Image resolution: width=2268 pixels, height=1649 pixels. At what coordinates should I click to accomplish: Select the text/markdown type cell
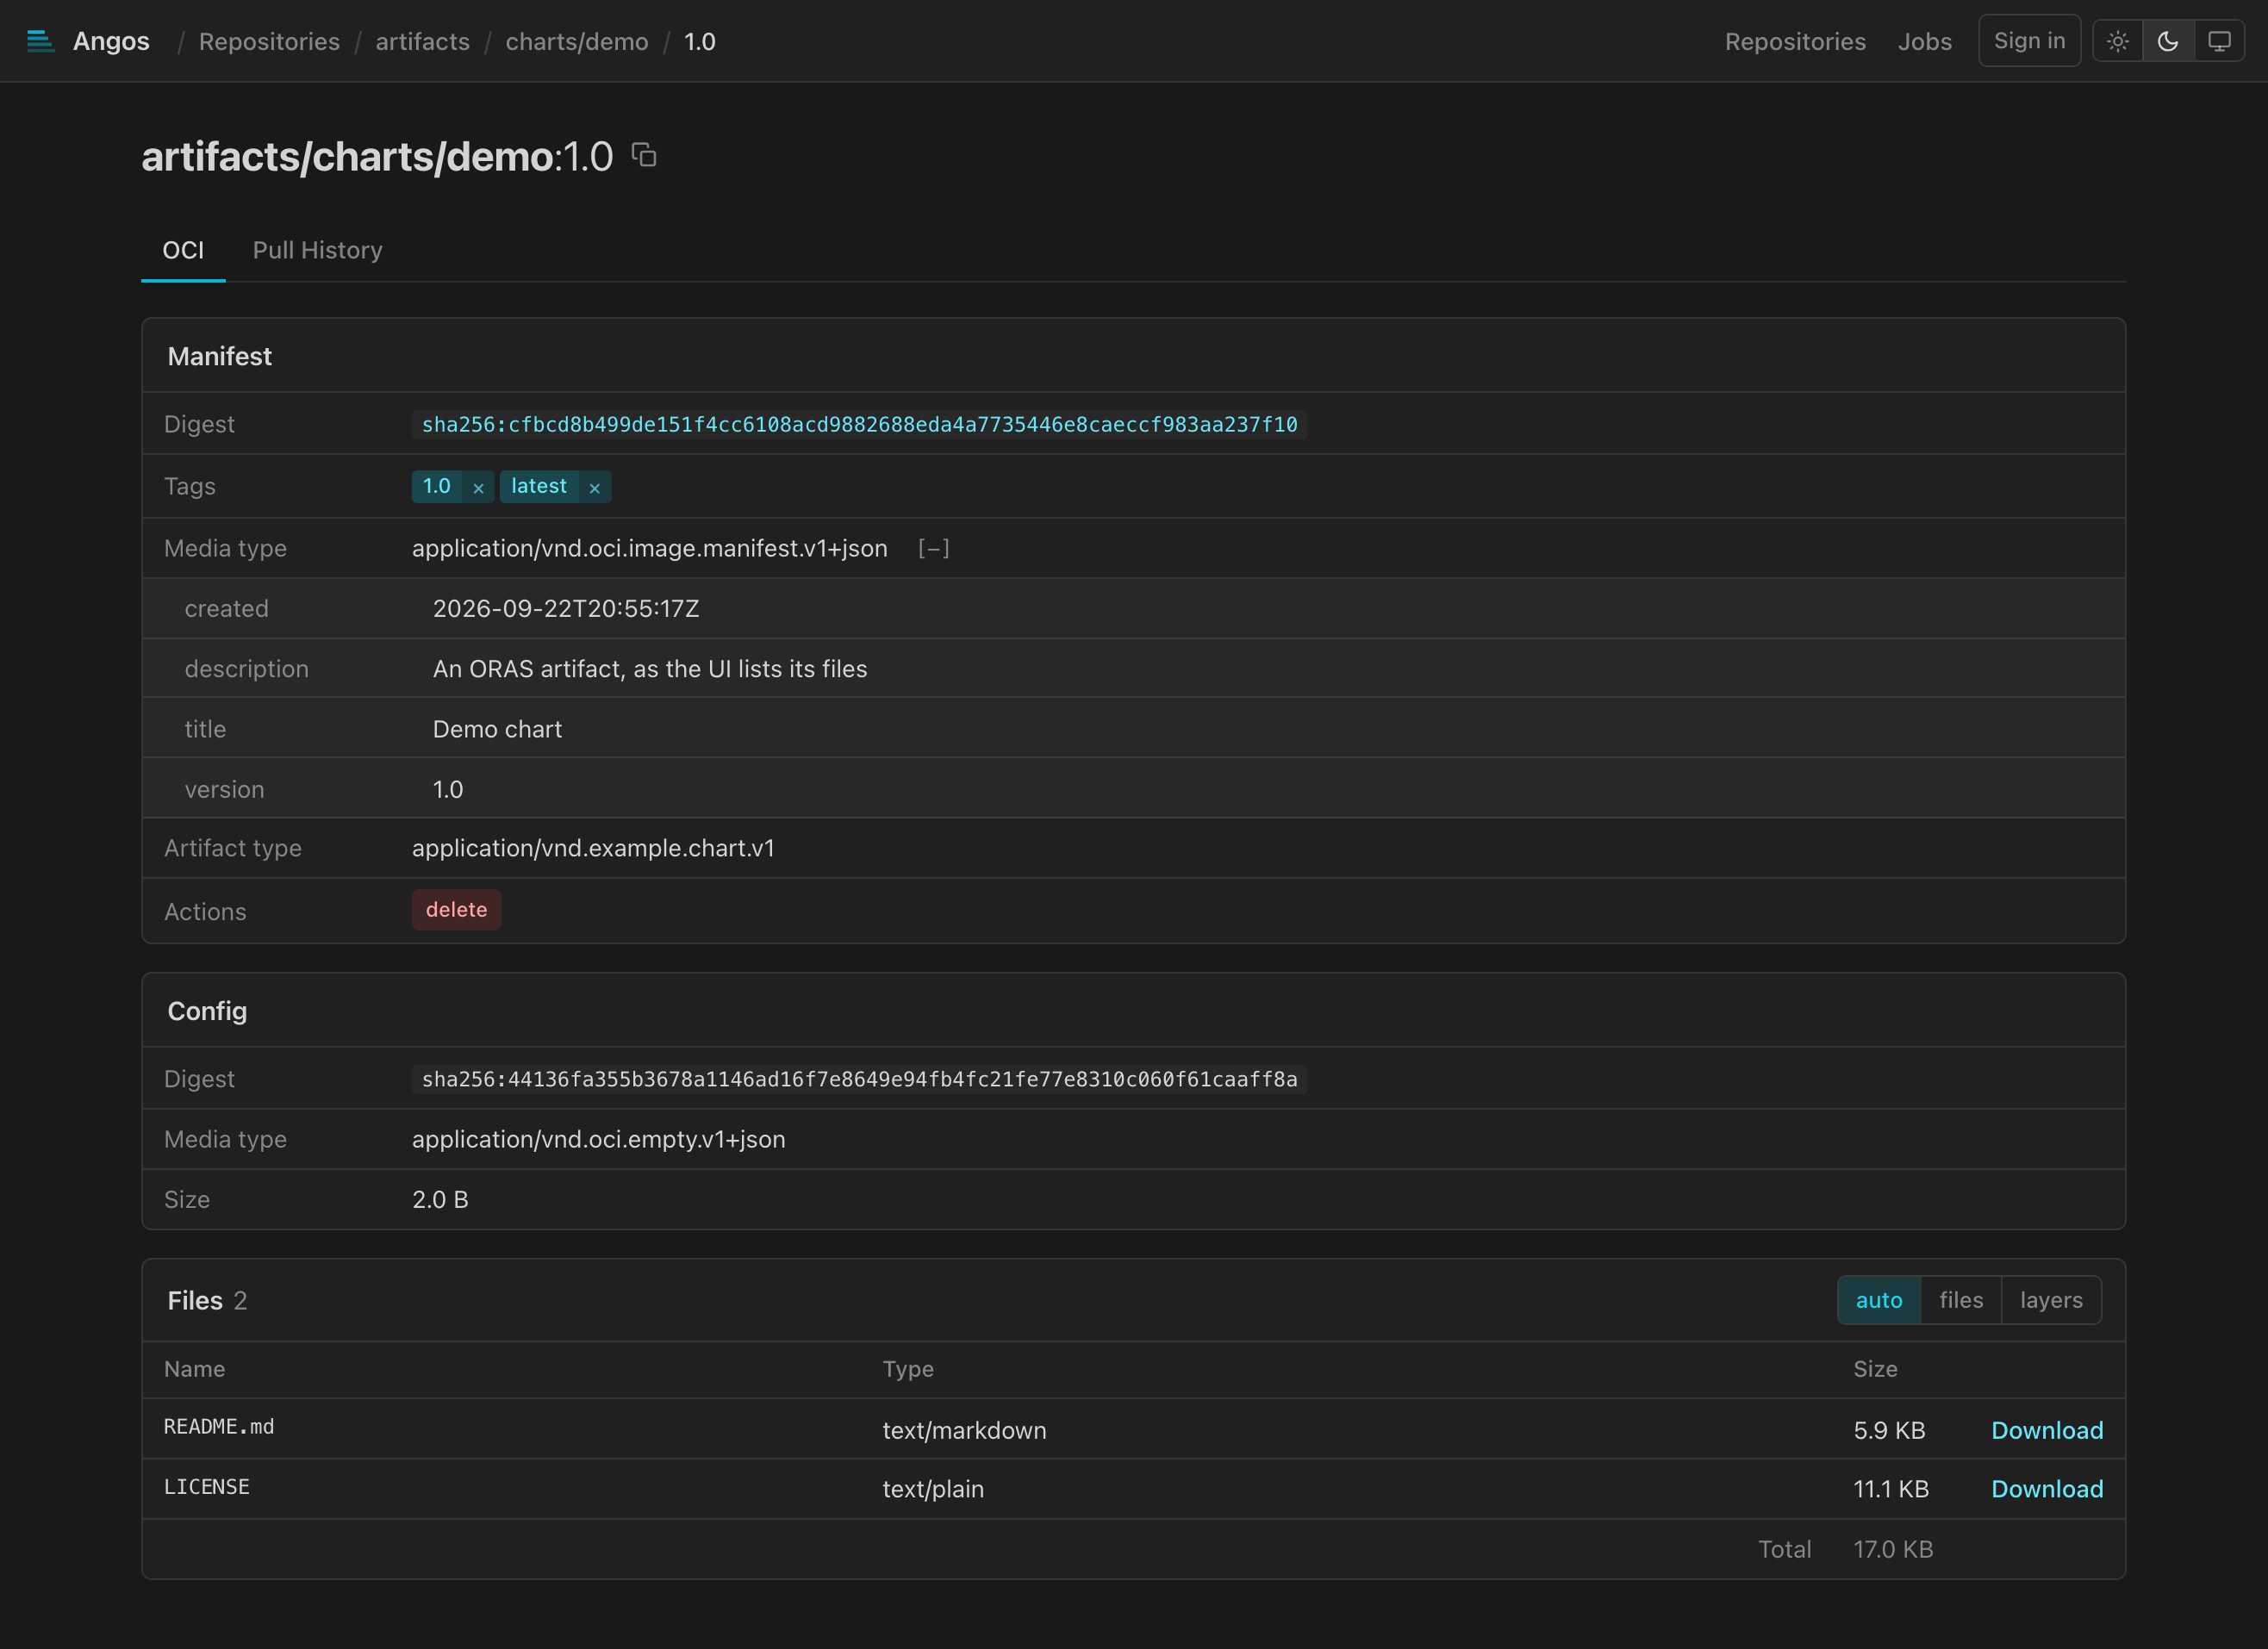tap(964, 1430)
